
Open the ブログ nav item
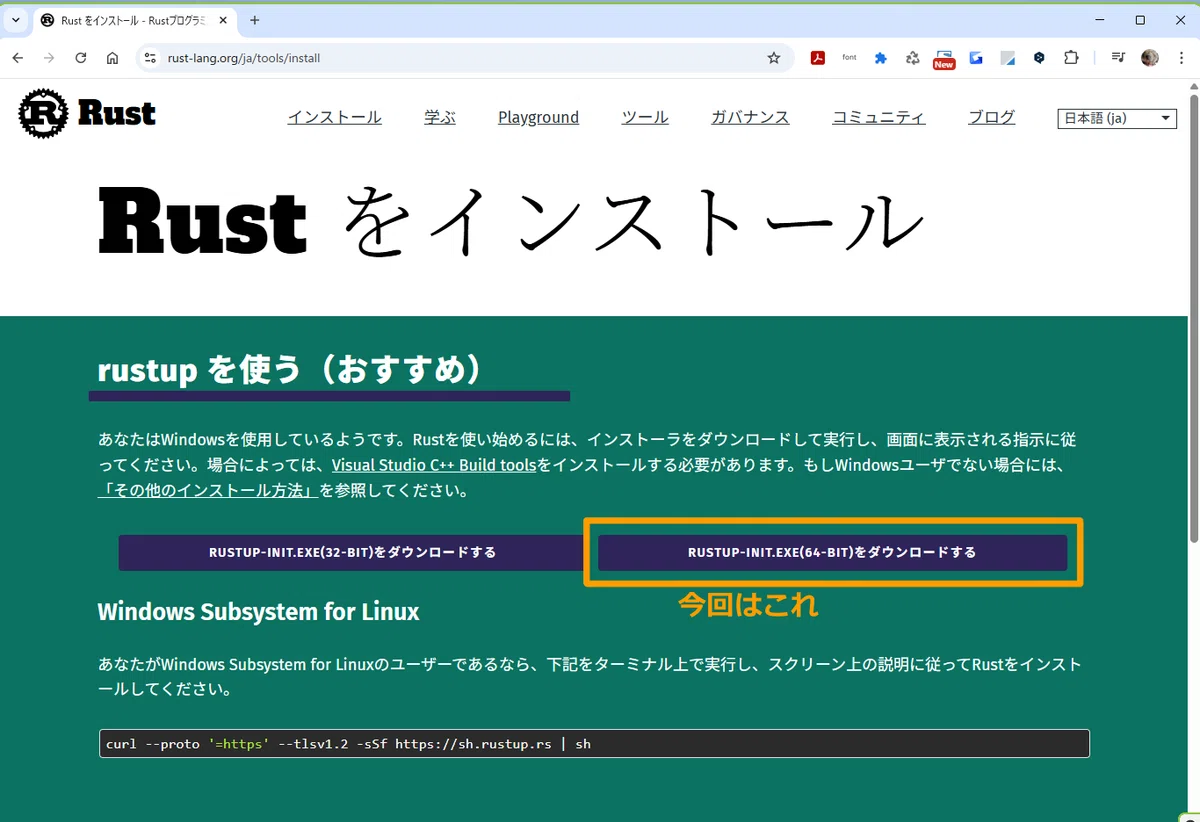(992, 117)
